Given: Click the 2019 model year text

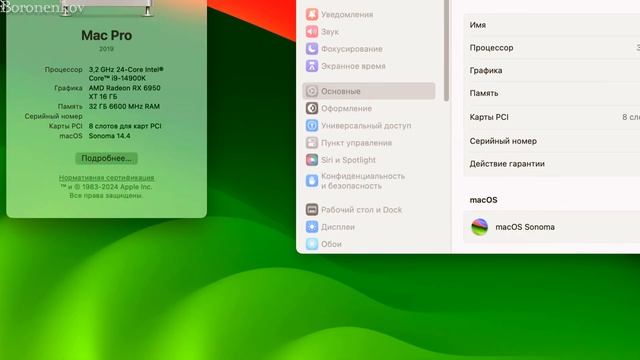Looking at the screenshot, I should [106, 49].
